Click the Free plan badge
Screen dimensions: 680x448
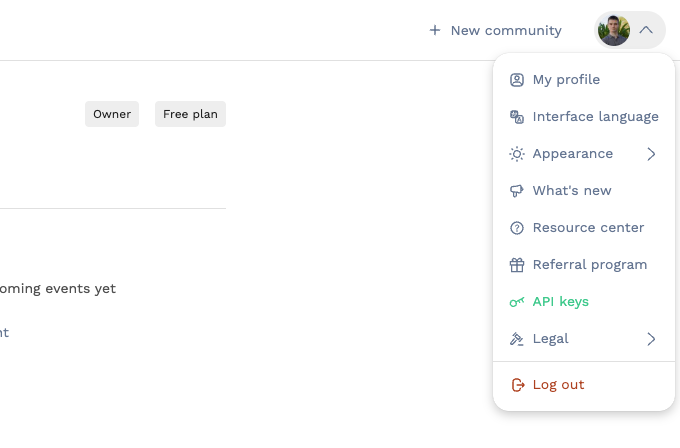(x=190, y=114)
